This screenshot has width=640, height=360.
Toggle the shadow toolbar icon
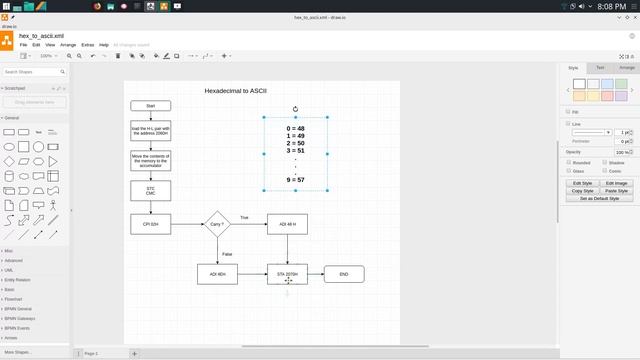177,56
